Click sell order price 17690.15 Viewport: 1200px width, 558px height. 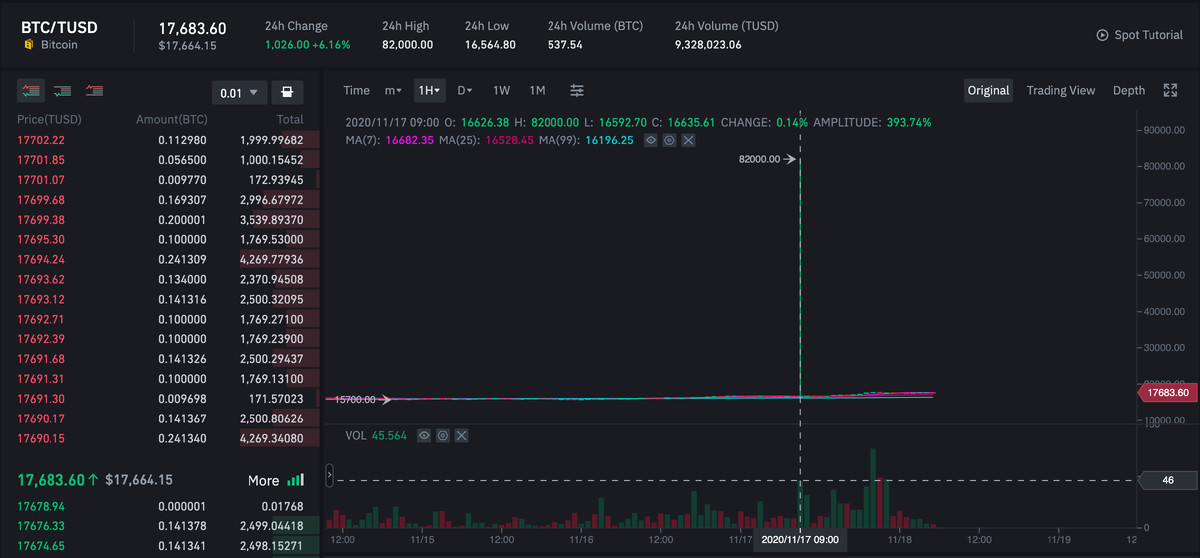(x=41, y=438)
